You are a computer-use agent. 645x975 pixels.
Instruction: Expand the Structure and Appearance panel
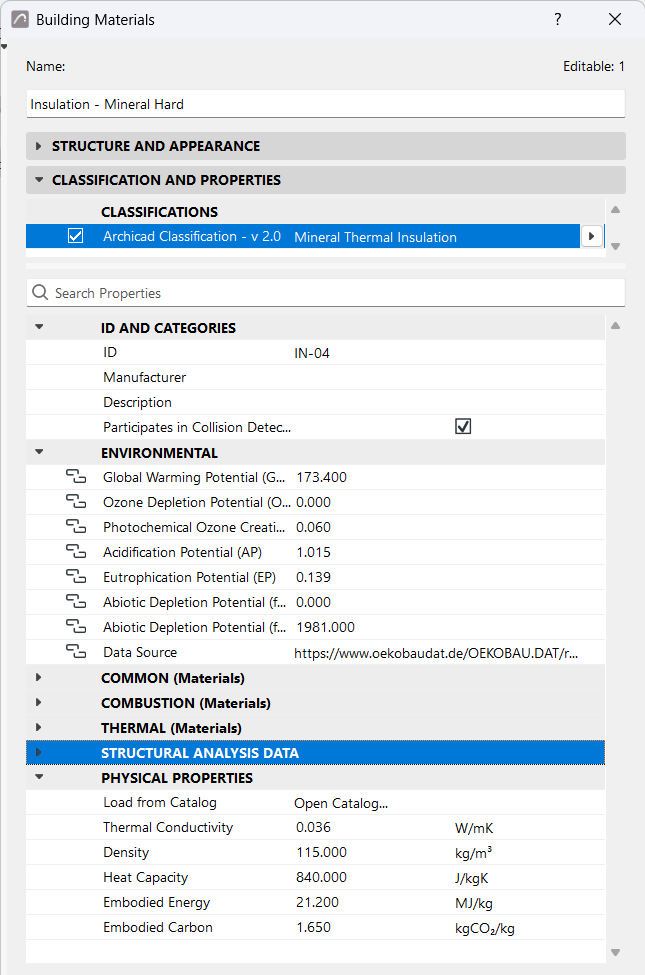pyautogui.click(x=39, y=146)
